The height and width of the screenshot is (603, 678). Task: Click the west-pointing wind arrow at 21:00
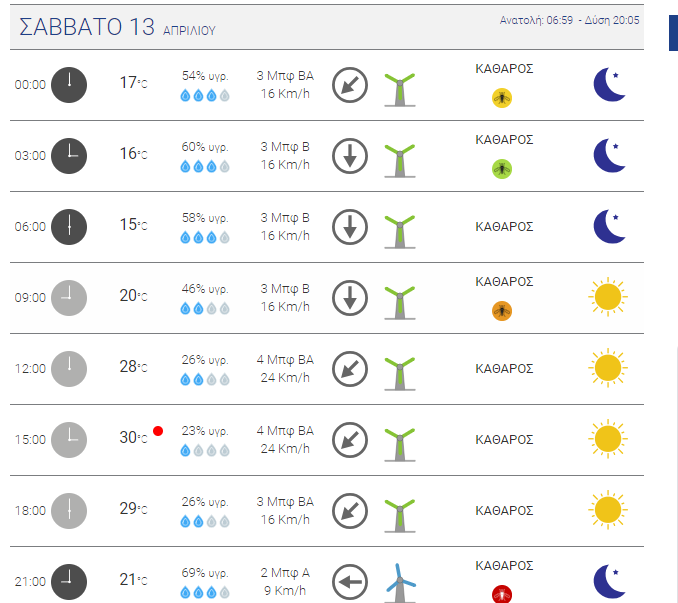(350, 582)
